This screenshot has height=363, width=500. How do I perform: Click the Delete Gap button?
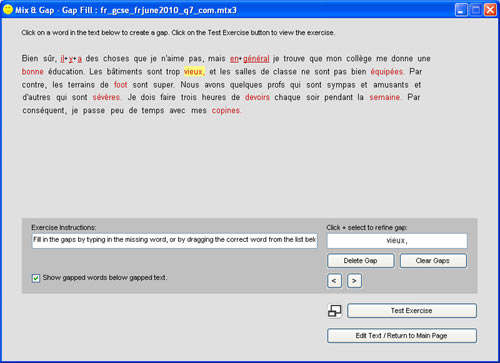[x=361, y=261]
